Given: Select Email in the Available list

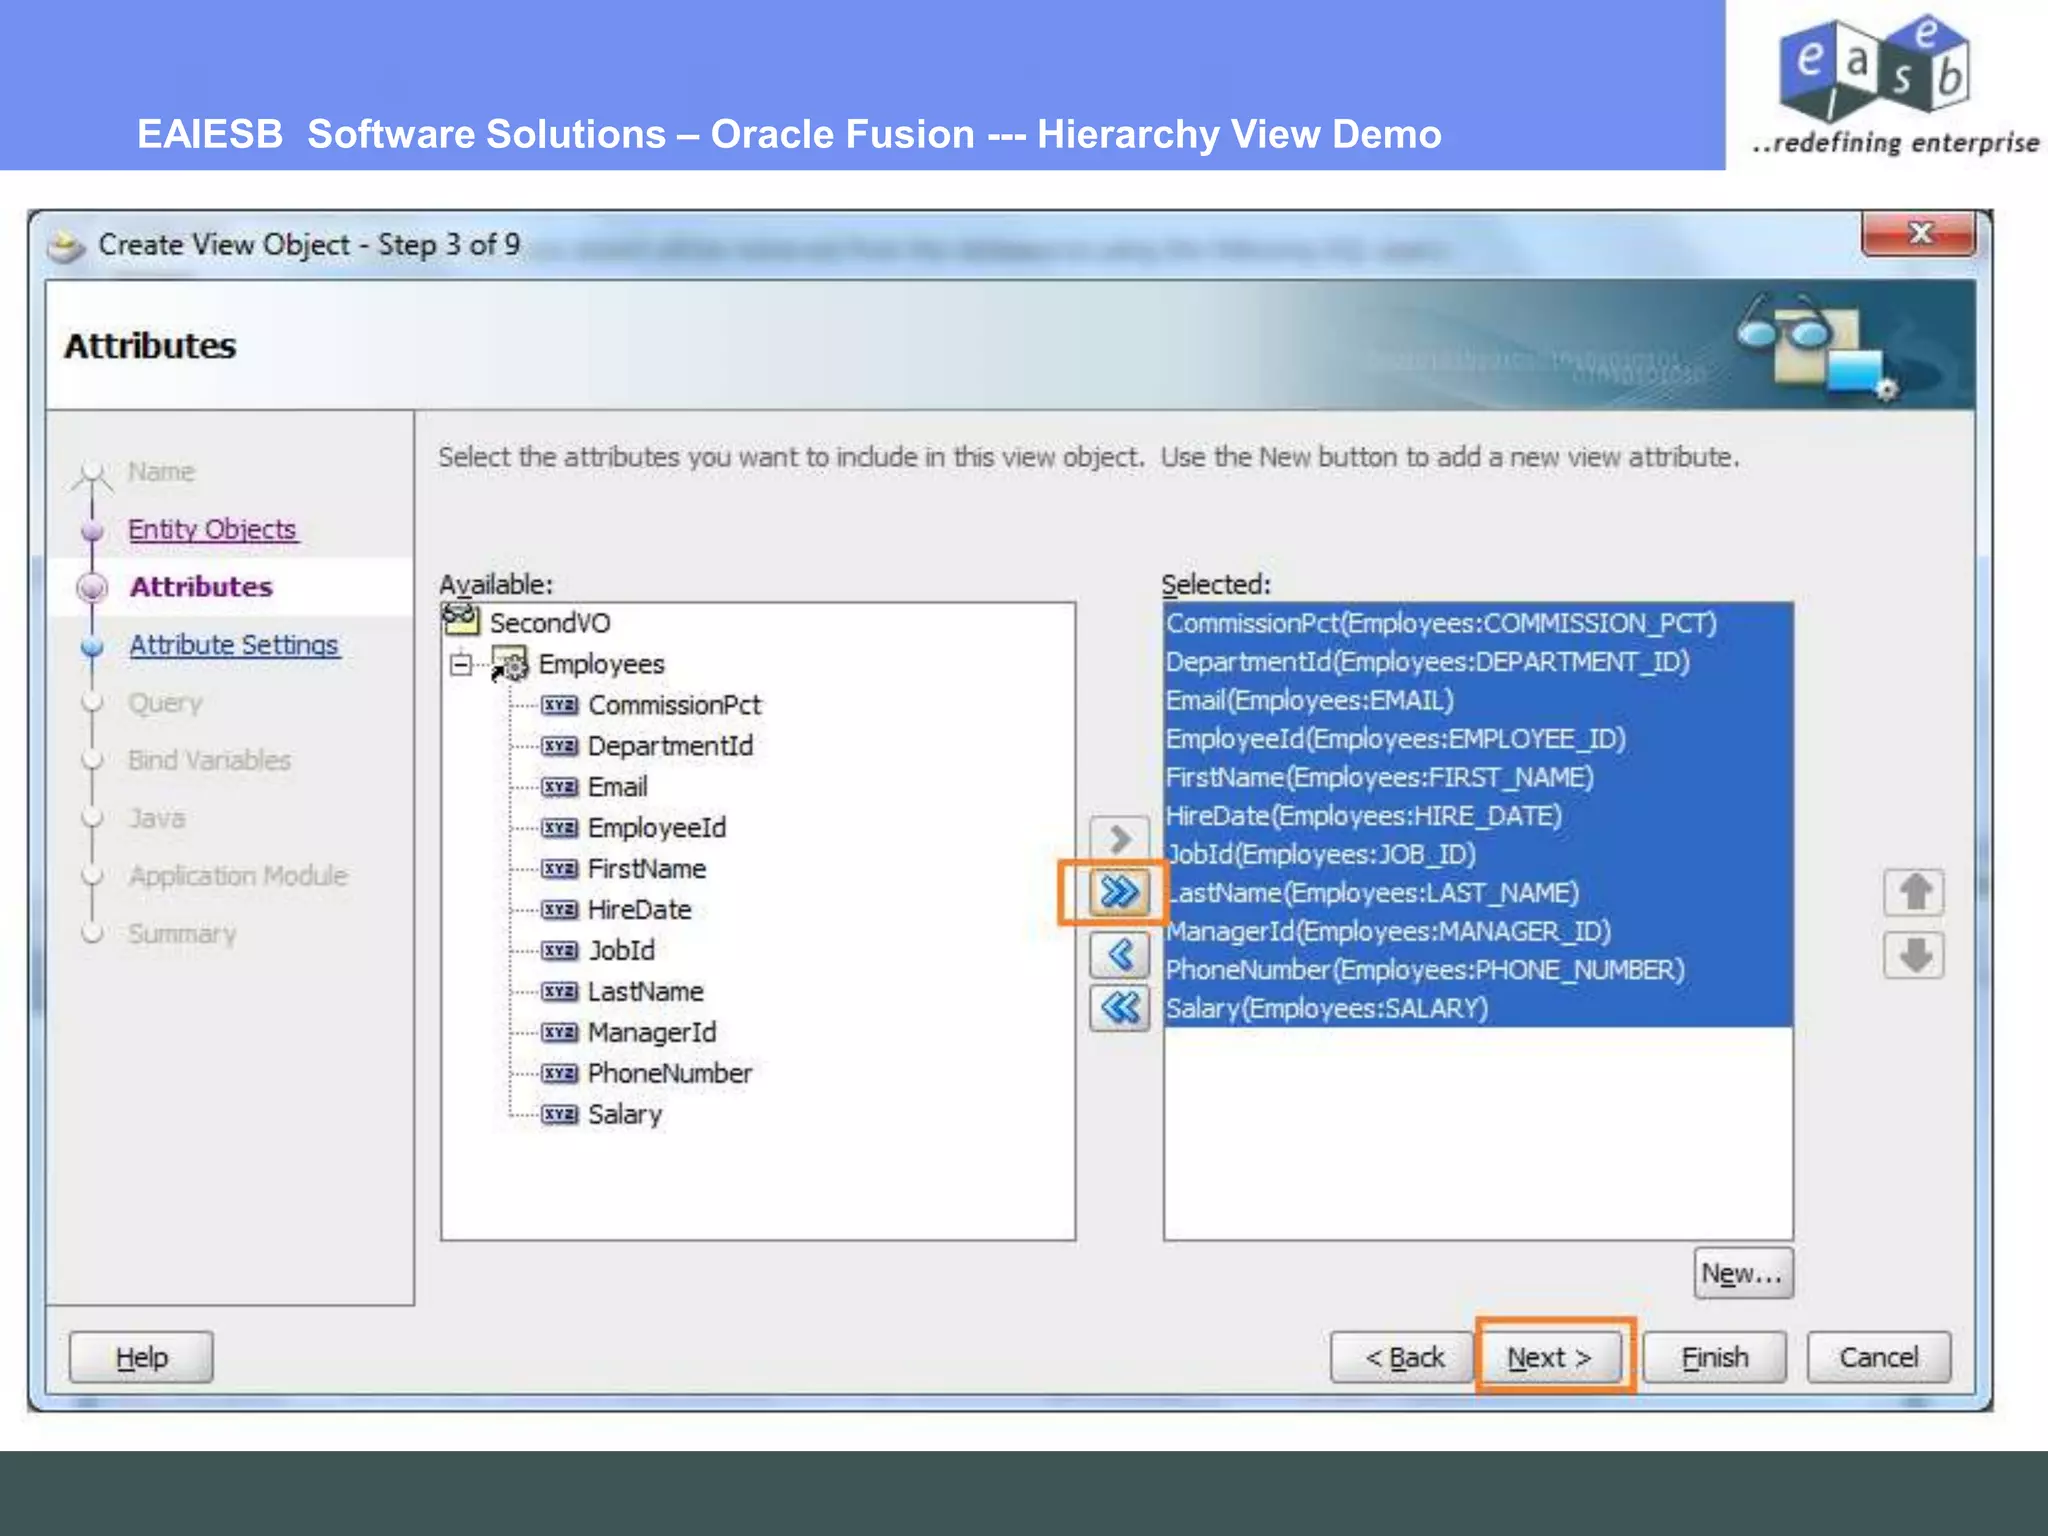Looking at the screenshot, I should [618, 787].
